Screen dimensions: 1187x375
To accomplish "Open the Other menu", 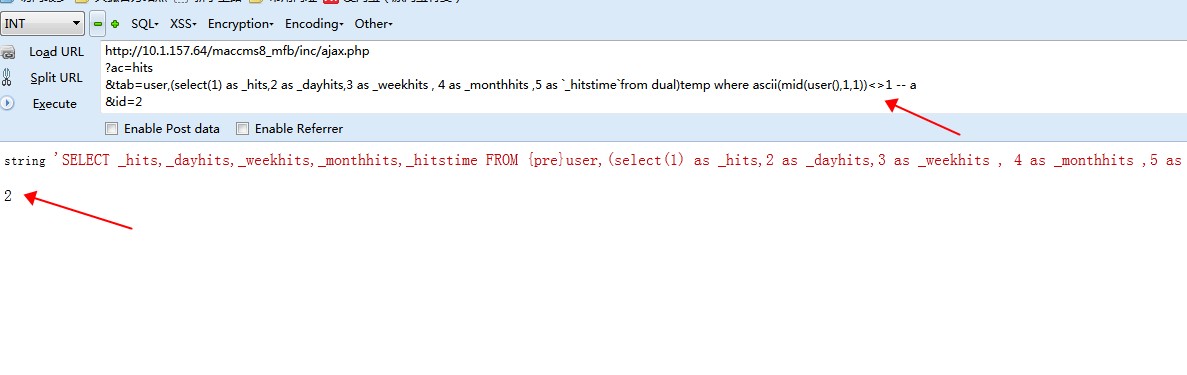I will (373, 23).
